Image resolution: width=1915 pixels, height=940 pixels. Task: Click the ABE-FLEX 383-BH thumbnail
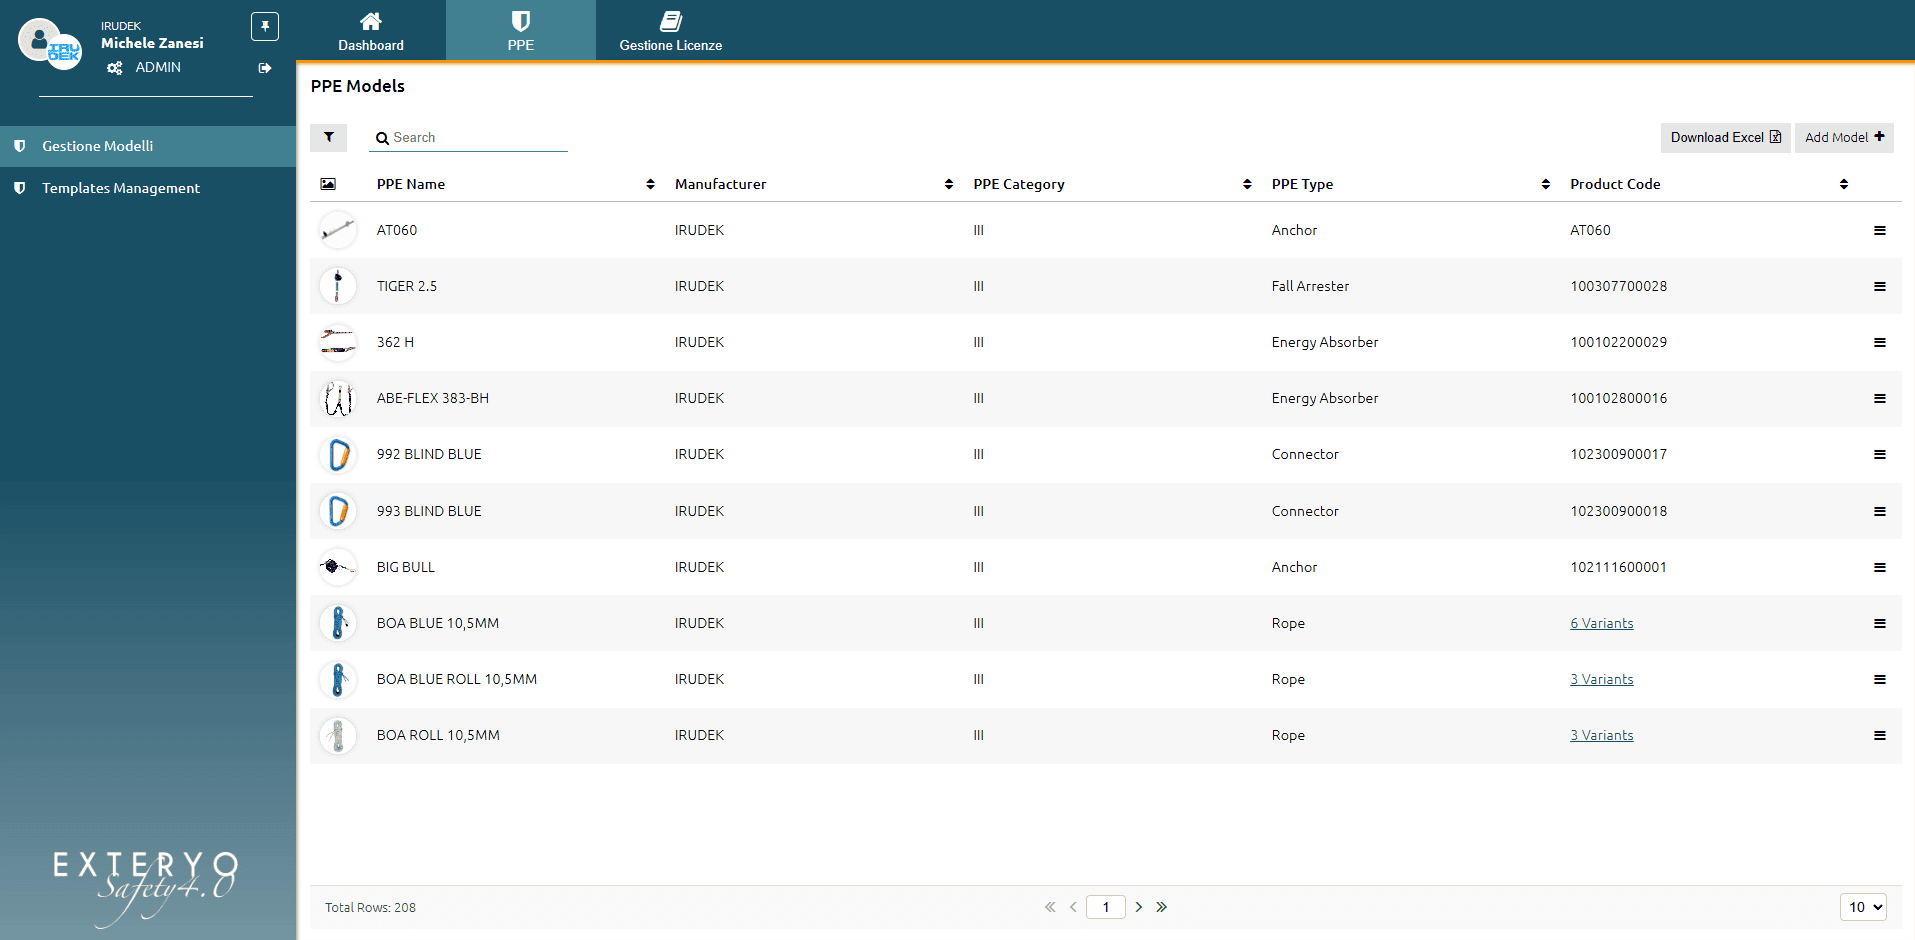click(x=338, y=398)
